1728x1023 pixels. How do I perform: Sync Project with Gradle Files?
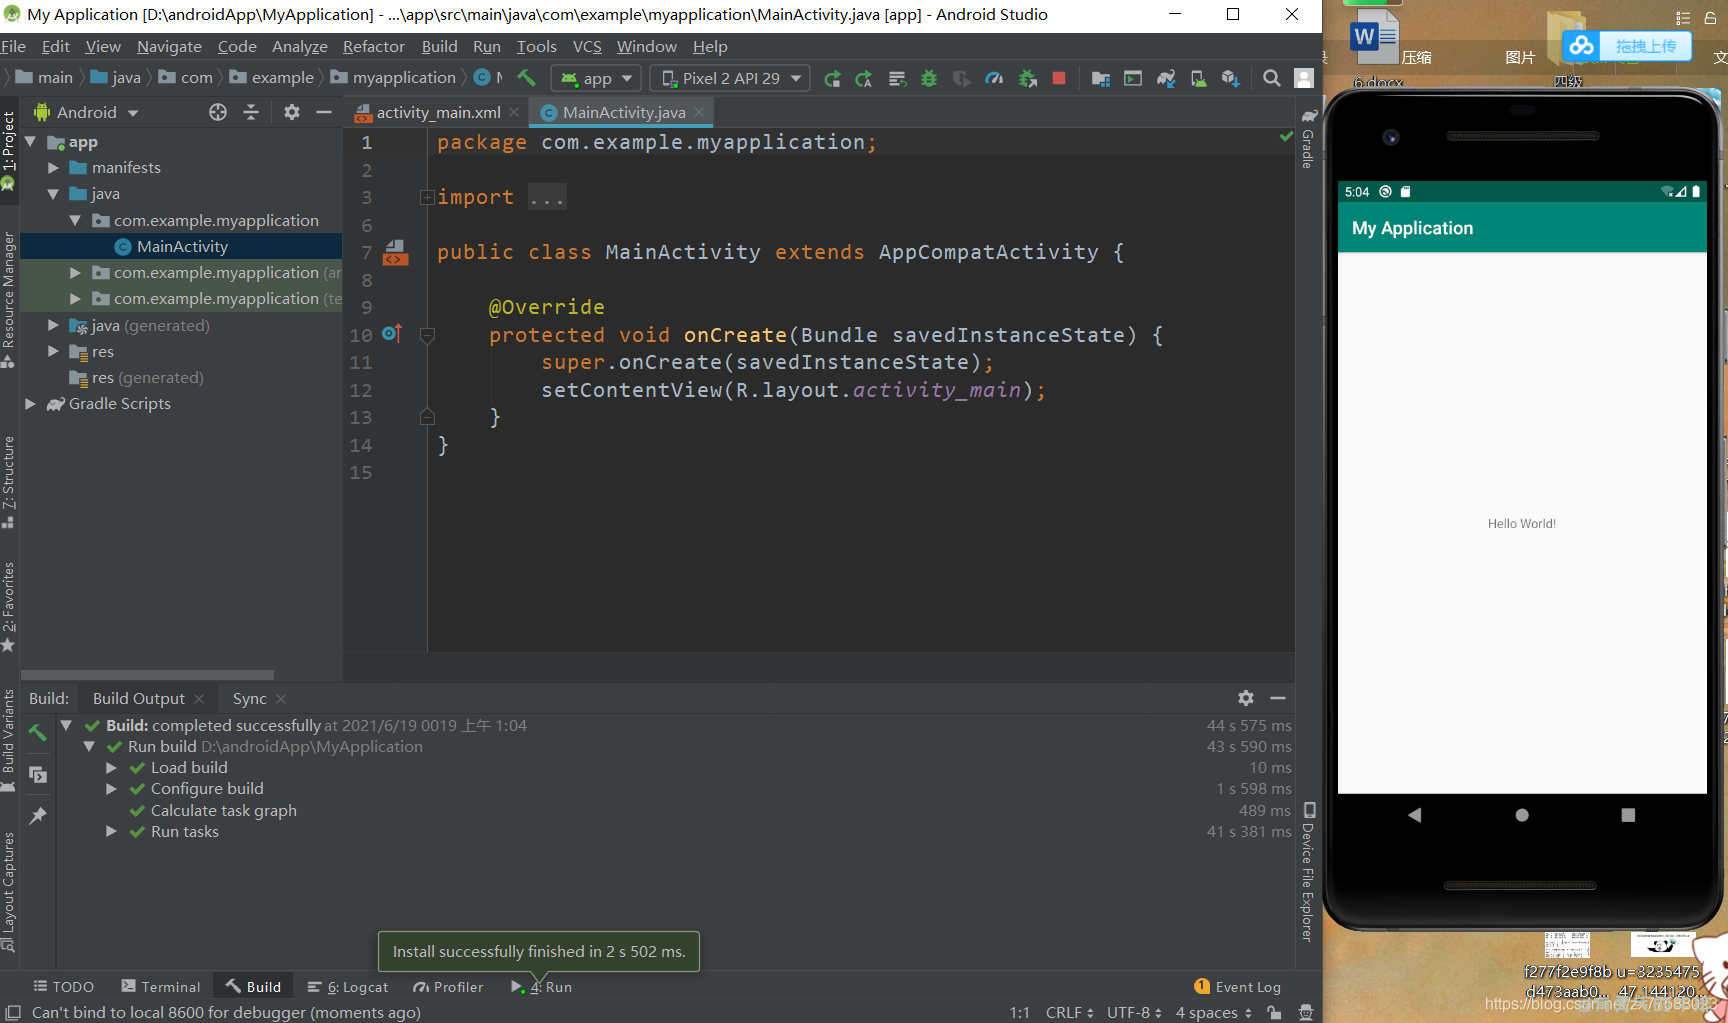[1166, 78]
